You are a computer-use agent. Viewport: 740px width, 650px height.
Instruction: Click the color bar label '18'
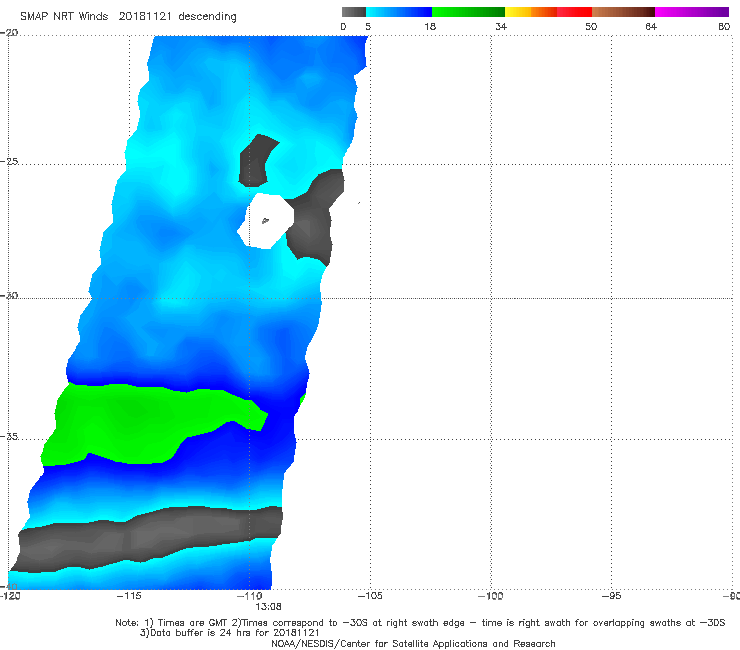(x=430, y=26)
